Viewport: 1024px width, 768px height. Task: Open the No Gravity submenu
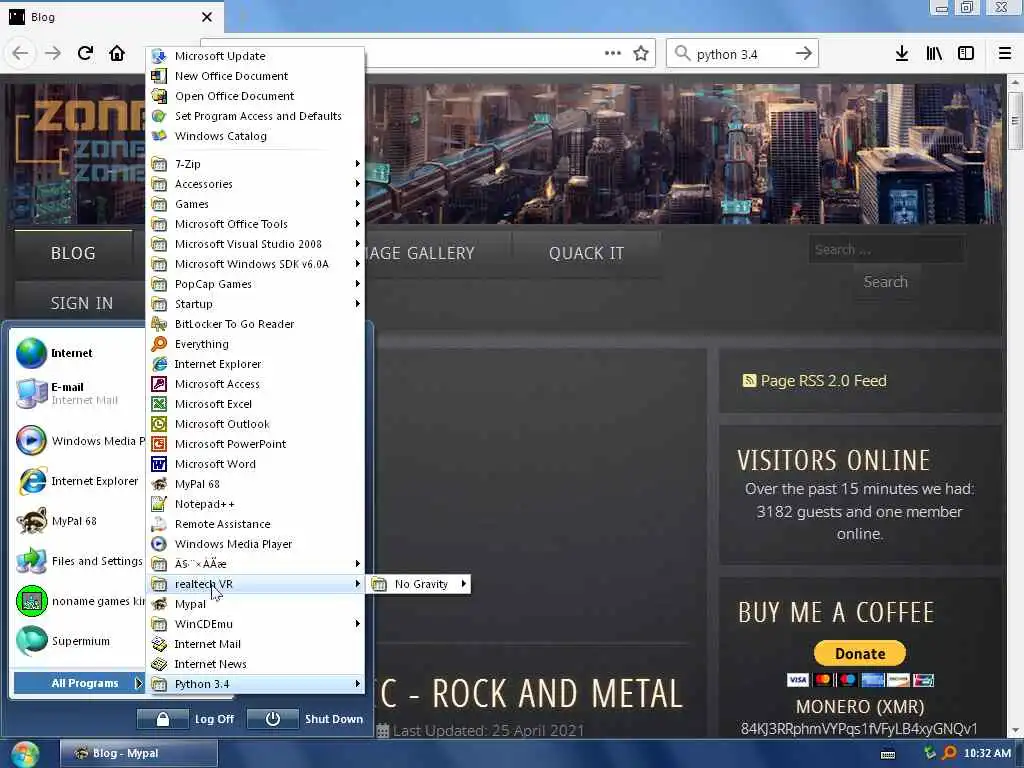[419, 584]
